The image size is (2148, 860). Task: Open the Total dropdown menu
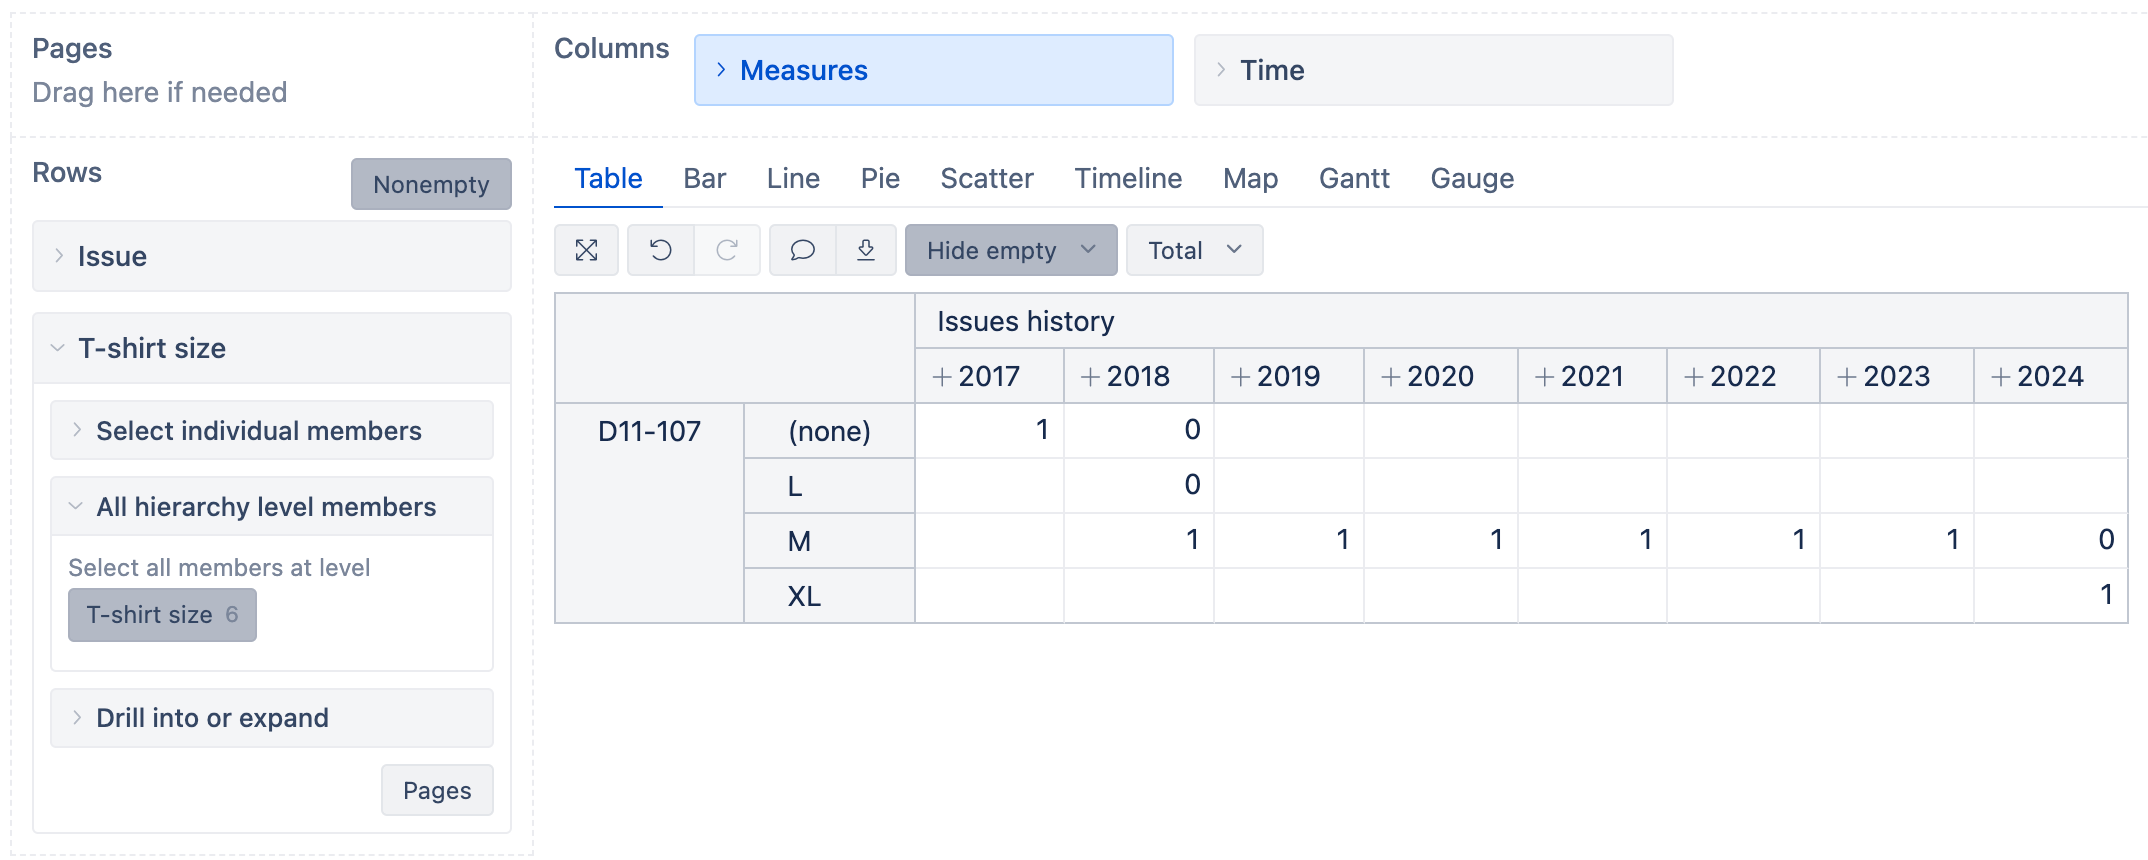1194,250
